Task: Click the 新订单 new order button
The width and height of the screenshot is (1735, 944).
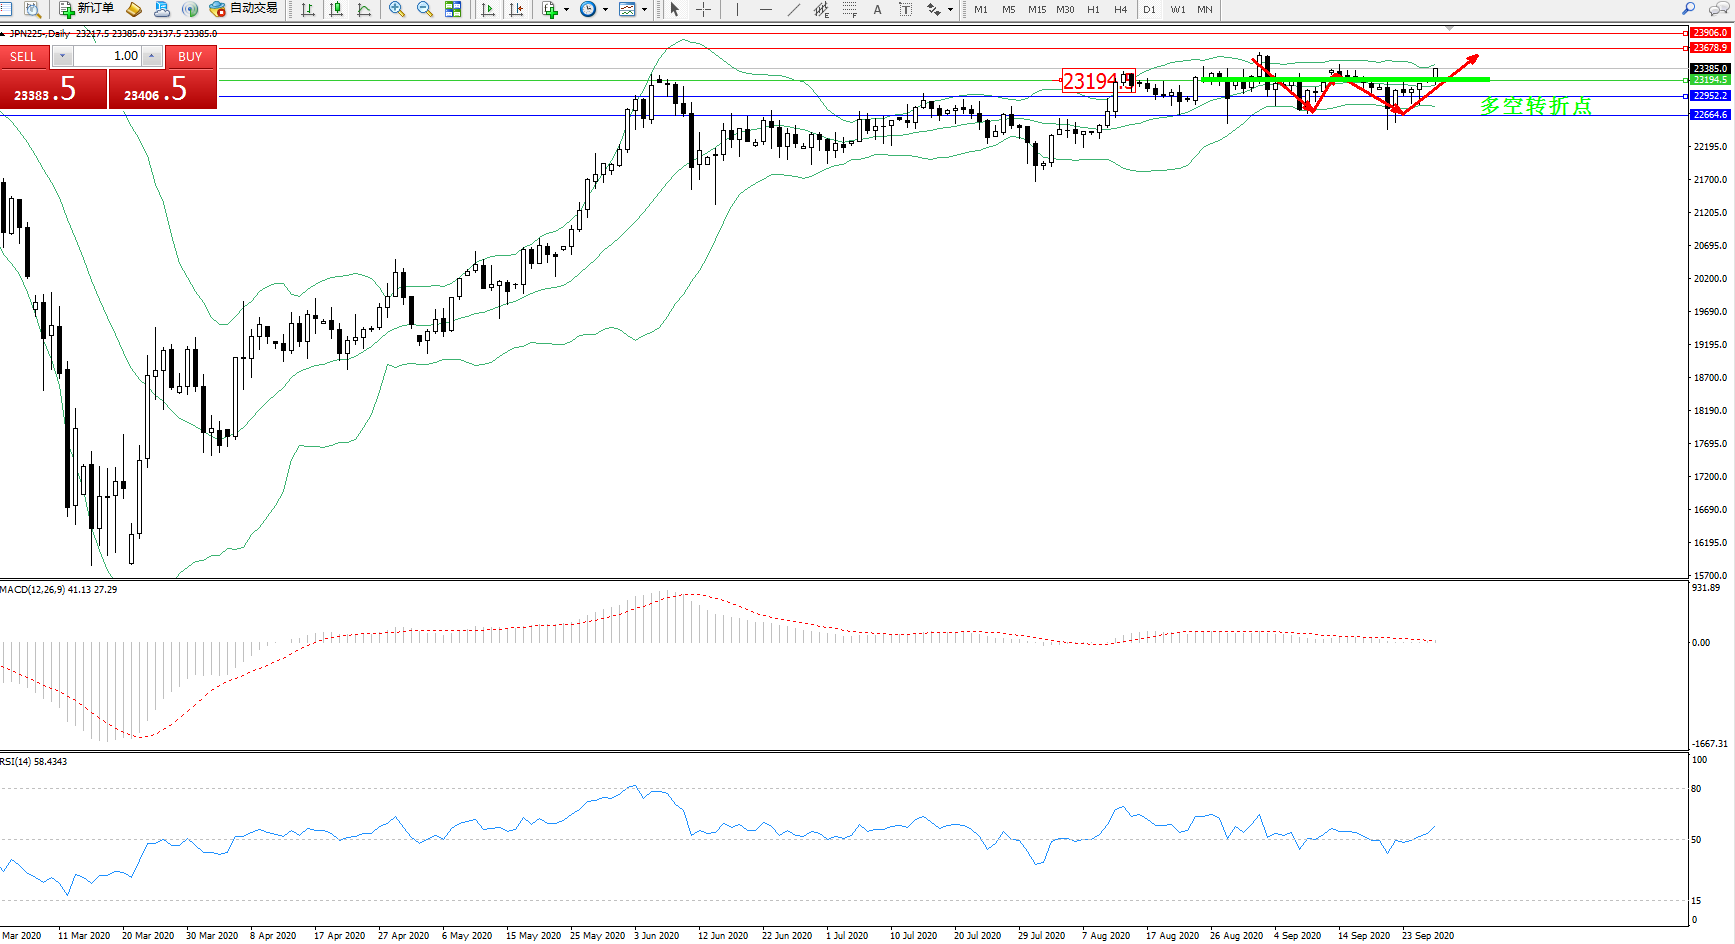Action: pos(87,9)
